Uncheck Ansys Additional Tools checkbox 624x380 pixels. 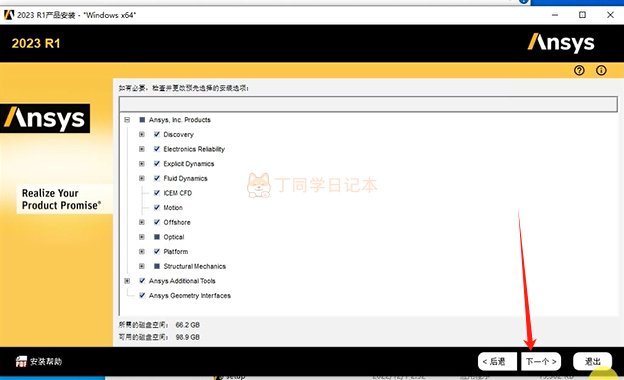point(142,281)
